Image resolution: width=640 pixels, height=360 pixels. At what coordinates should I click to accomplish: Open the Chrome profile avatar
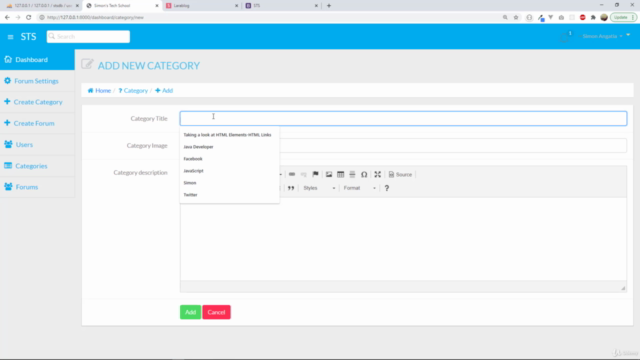(604, 17)
